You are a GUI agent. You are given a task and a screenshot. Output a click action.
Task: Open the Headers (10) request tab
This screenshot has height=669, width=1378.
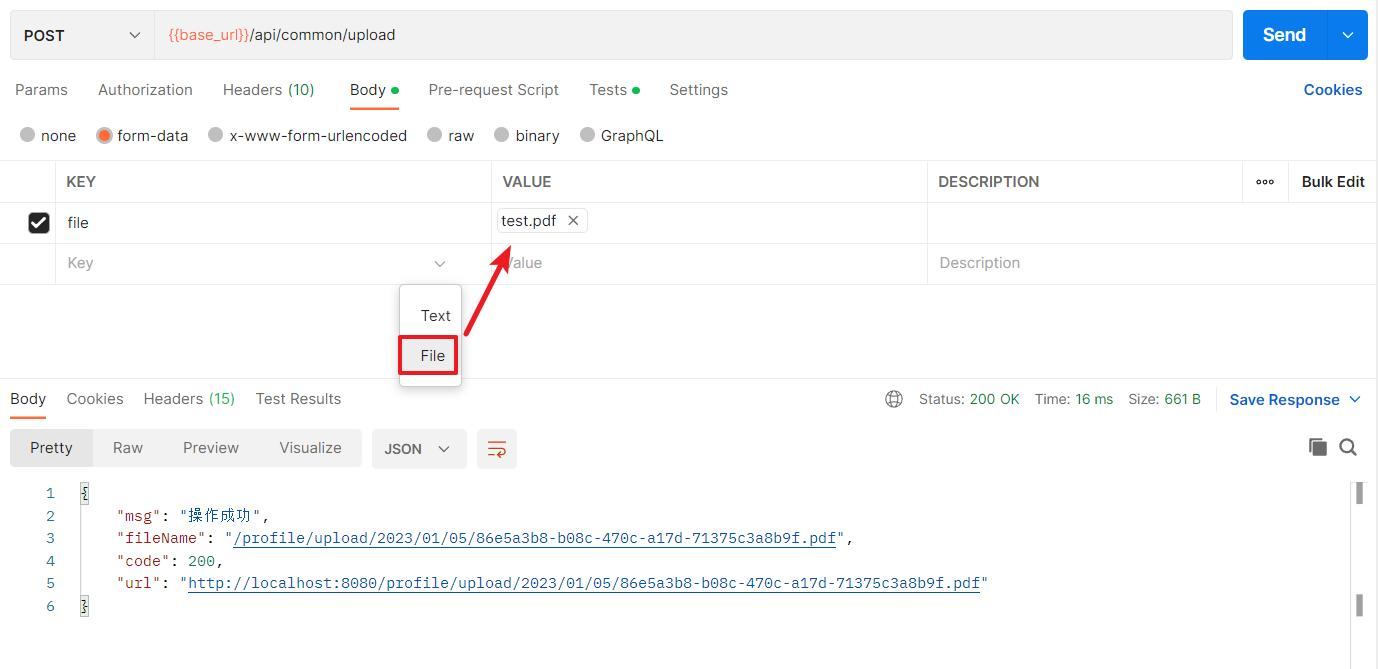(268, 90)
